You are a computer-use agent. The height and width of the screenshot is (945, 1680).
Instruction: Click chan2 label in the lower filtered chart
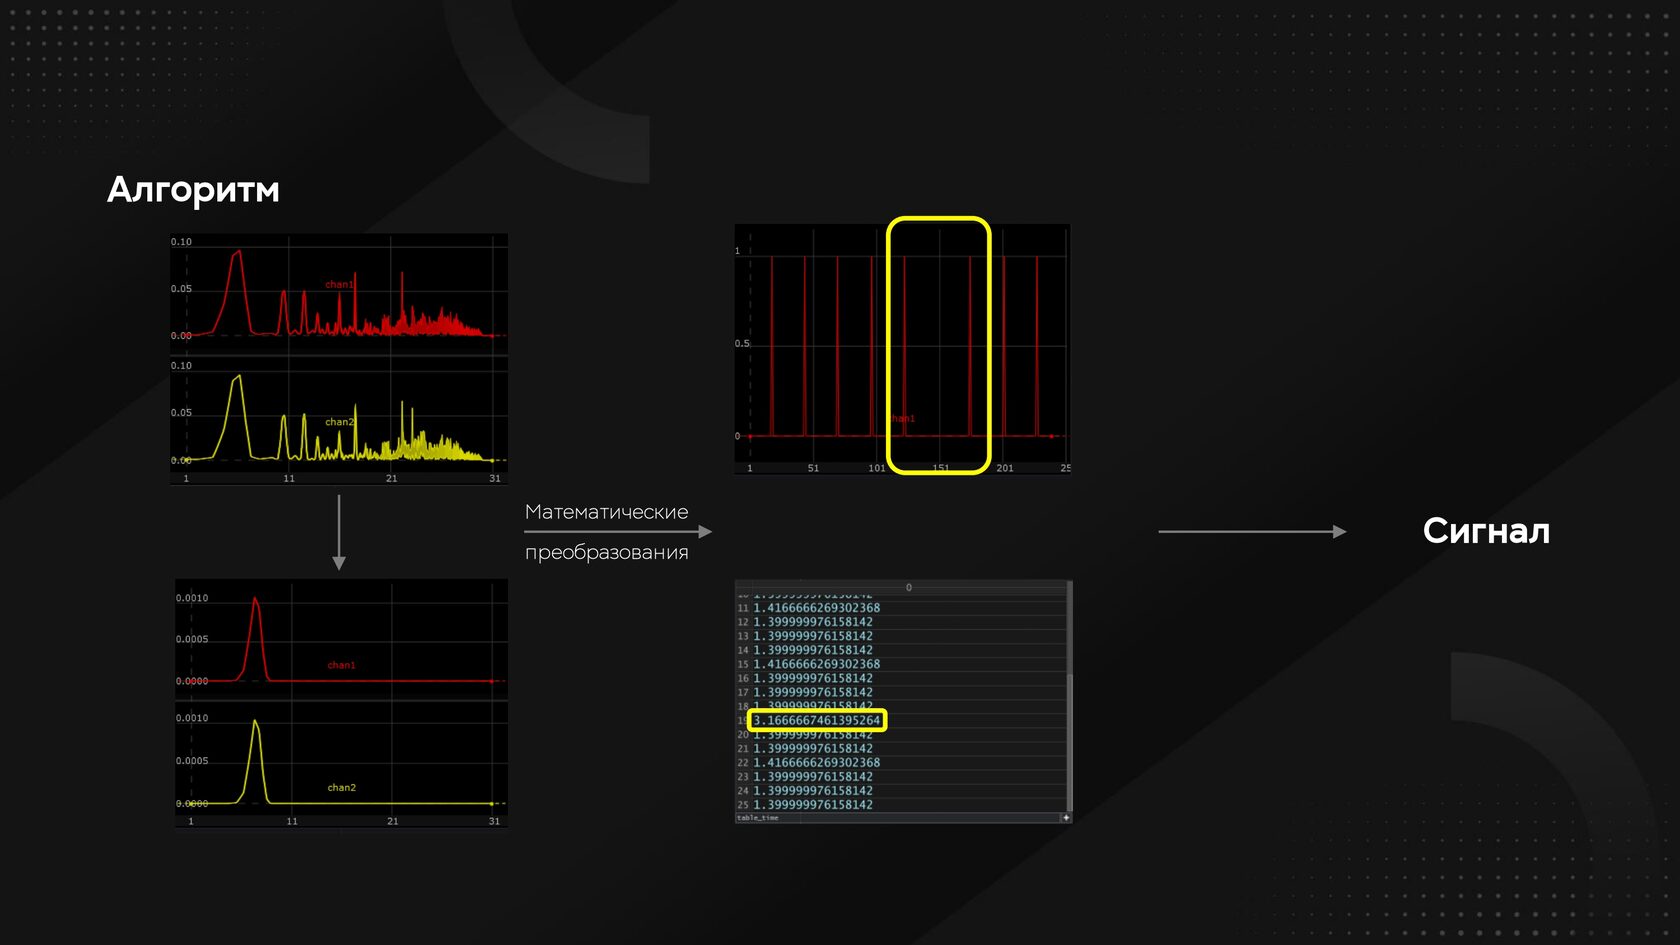pyautogui.click(x=341, y=788)
